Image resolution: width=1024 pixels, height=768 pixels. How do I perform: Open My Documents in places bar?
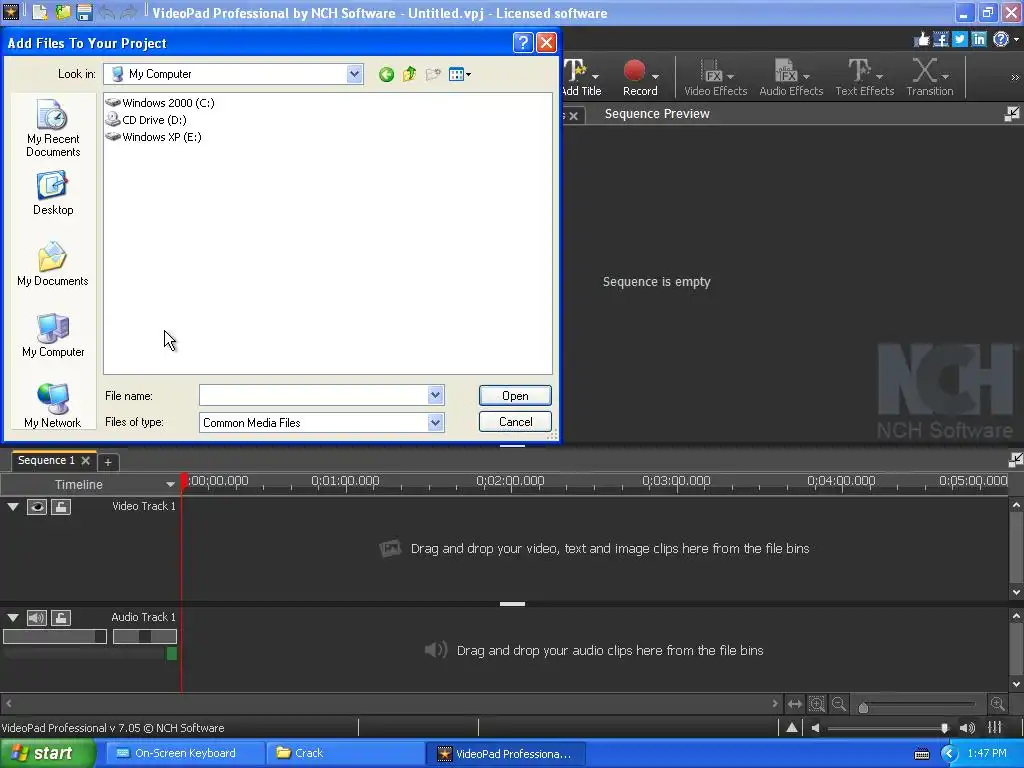tap(53, 264)
